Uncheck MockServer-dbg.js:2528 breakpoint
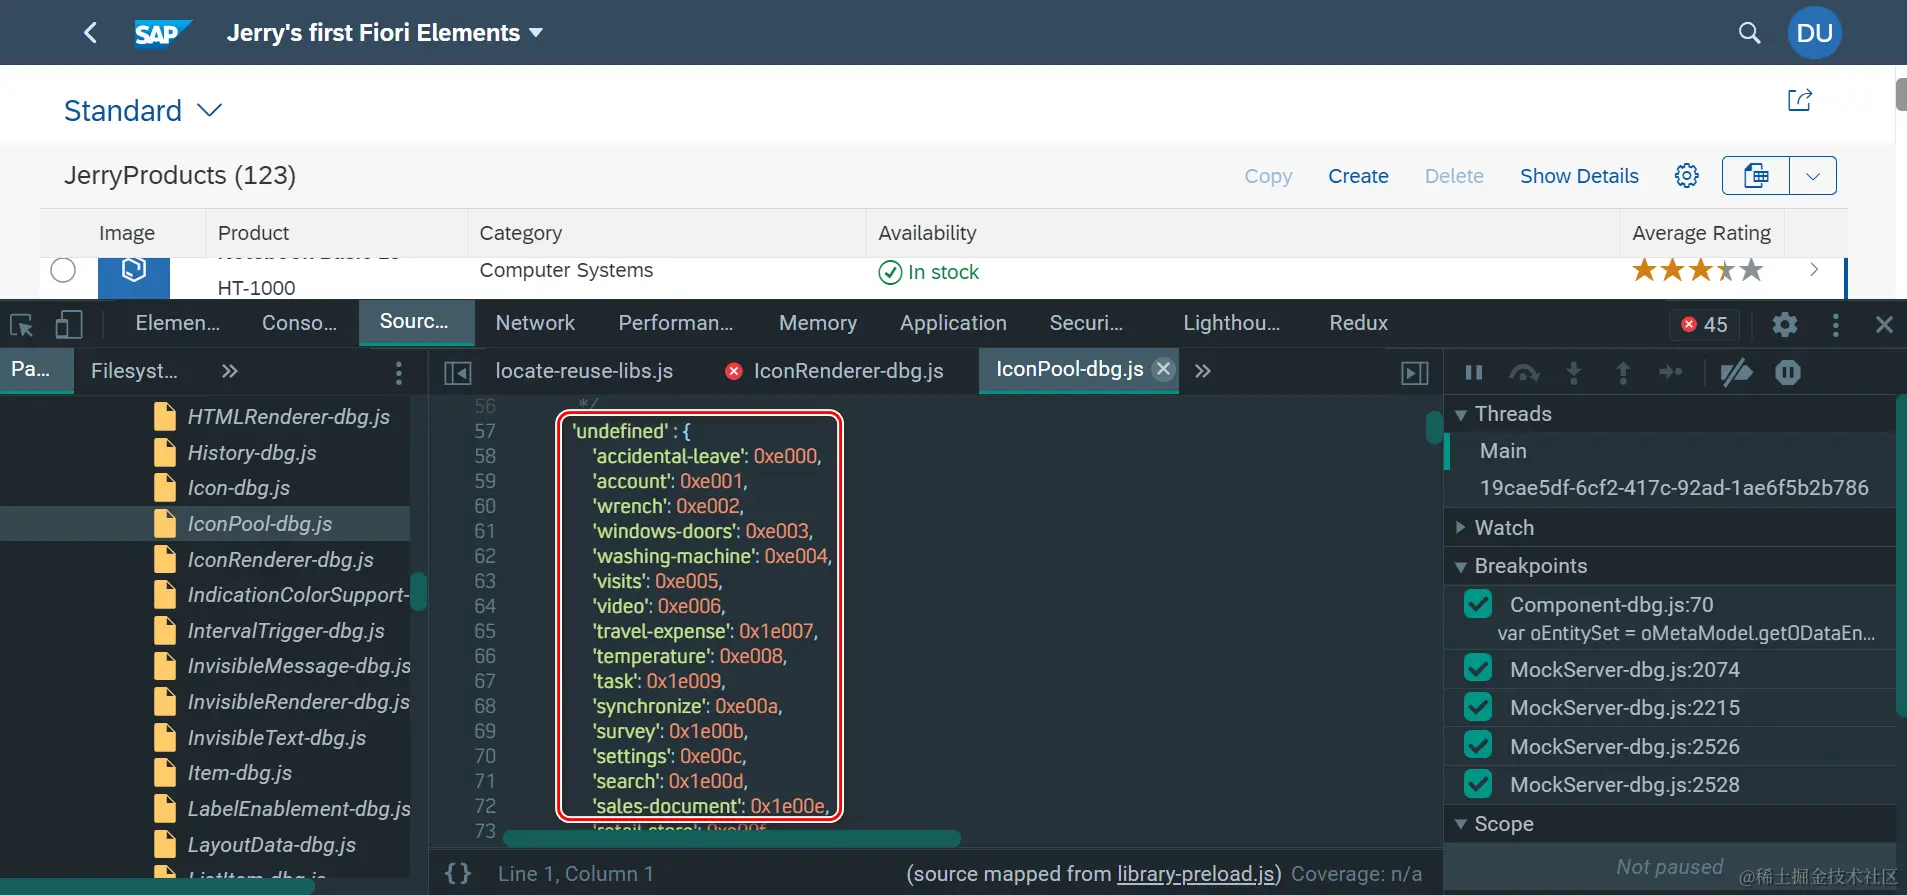1907x895 pixels. point(1477,783)
